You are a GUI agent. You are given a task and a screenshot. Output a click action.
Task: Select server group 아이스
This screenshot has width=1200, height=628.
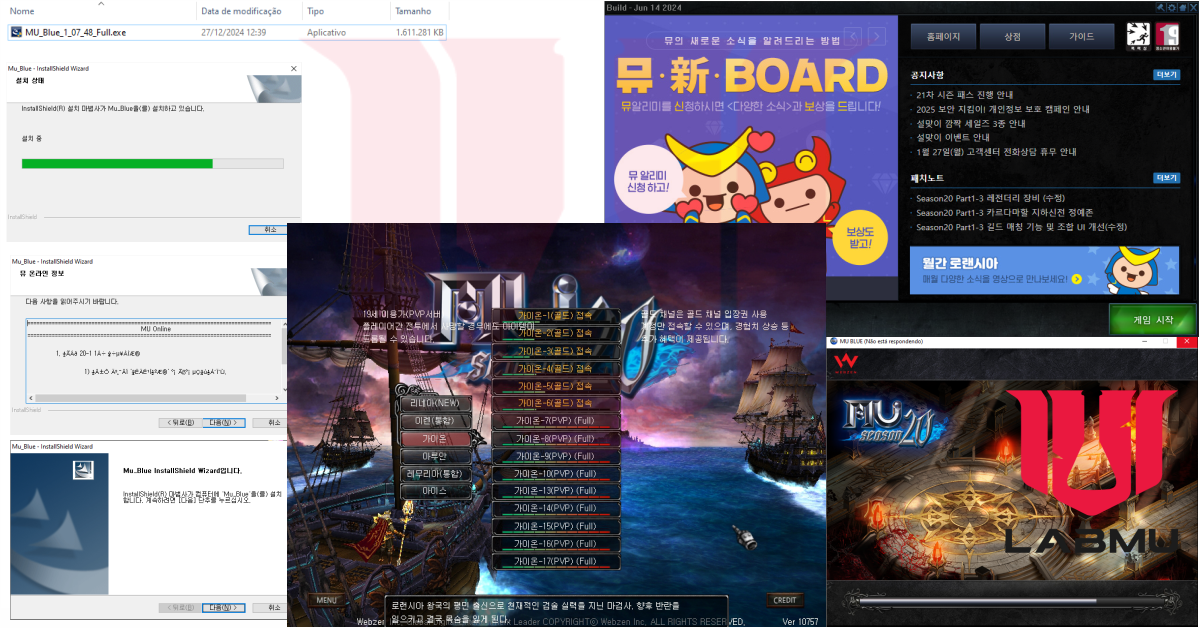435,492
